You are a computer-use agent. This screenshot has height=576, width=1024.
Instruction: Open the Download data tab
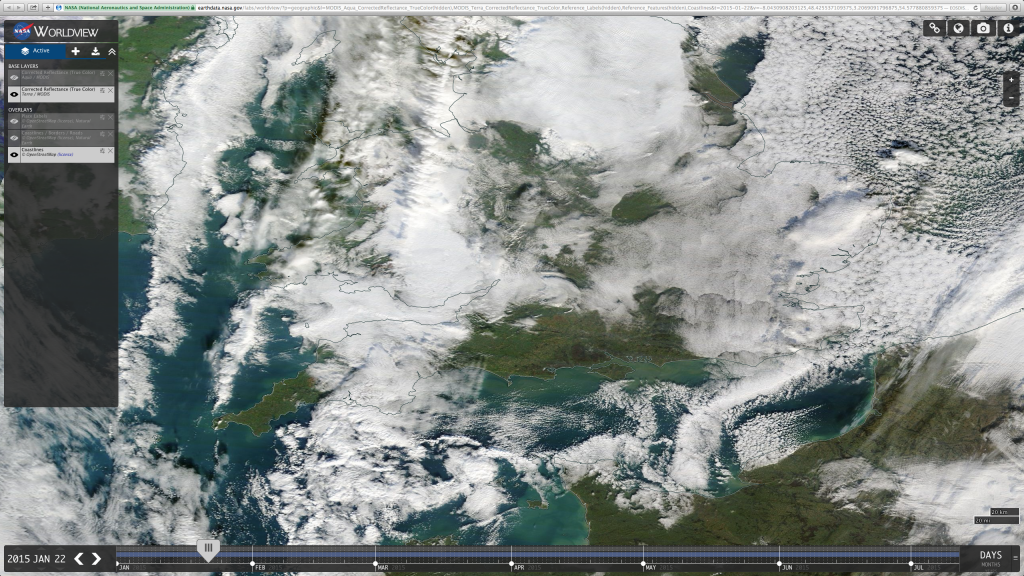(x=95, y=51)
